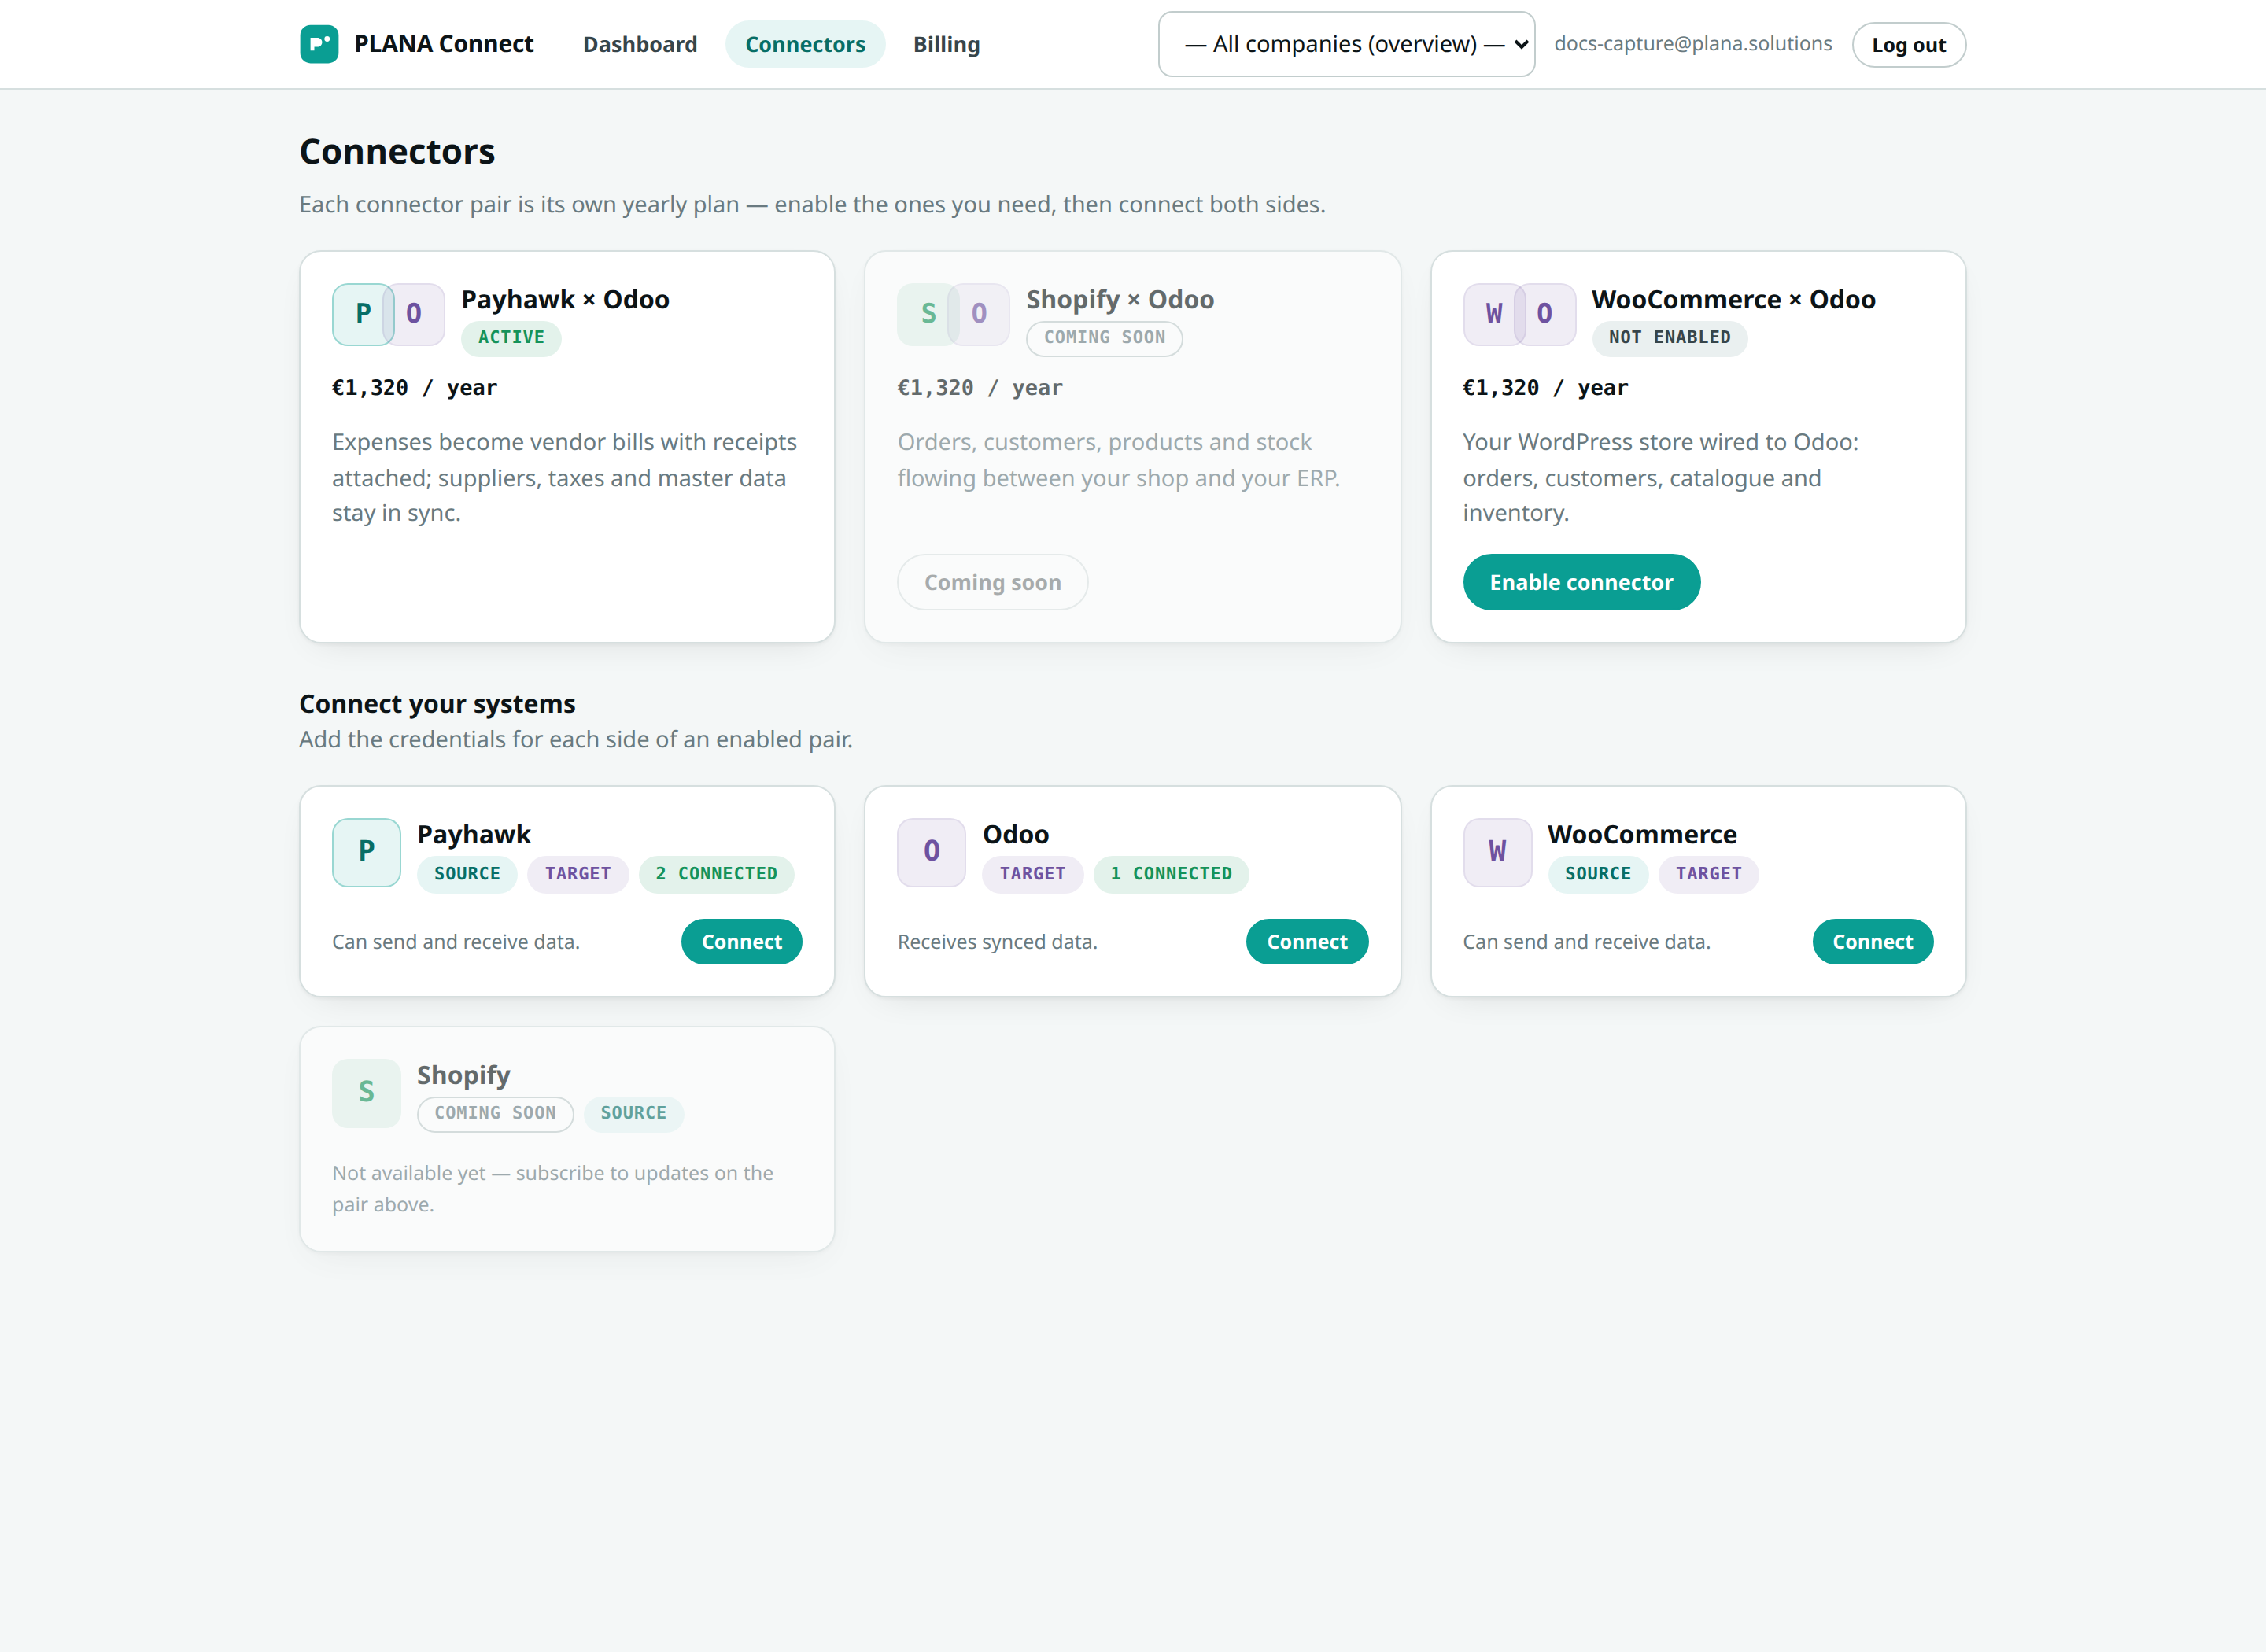Screen dimensions: 2266x1652
Task: Click the ACTIVE status badge
Action: point(511,338)
